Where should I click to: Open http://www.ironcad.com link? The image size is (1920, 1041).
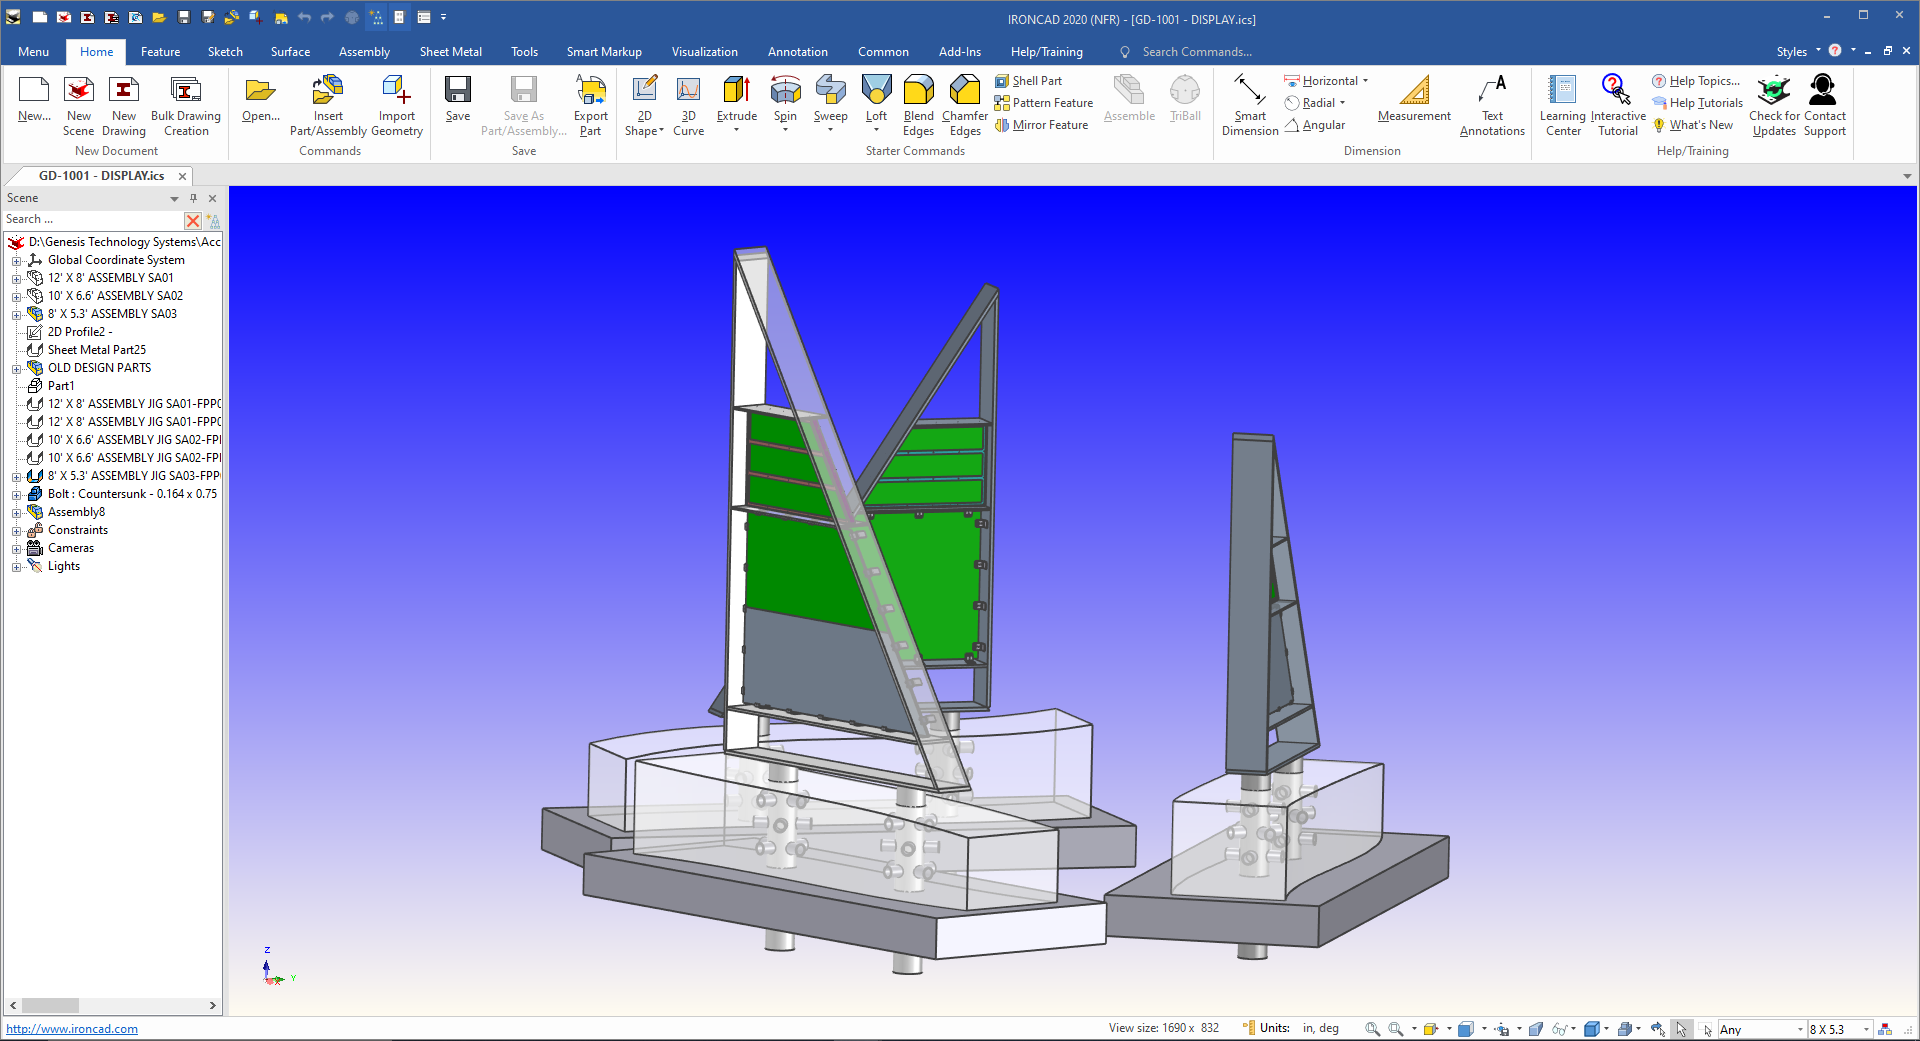tap(71, 1028)
